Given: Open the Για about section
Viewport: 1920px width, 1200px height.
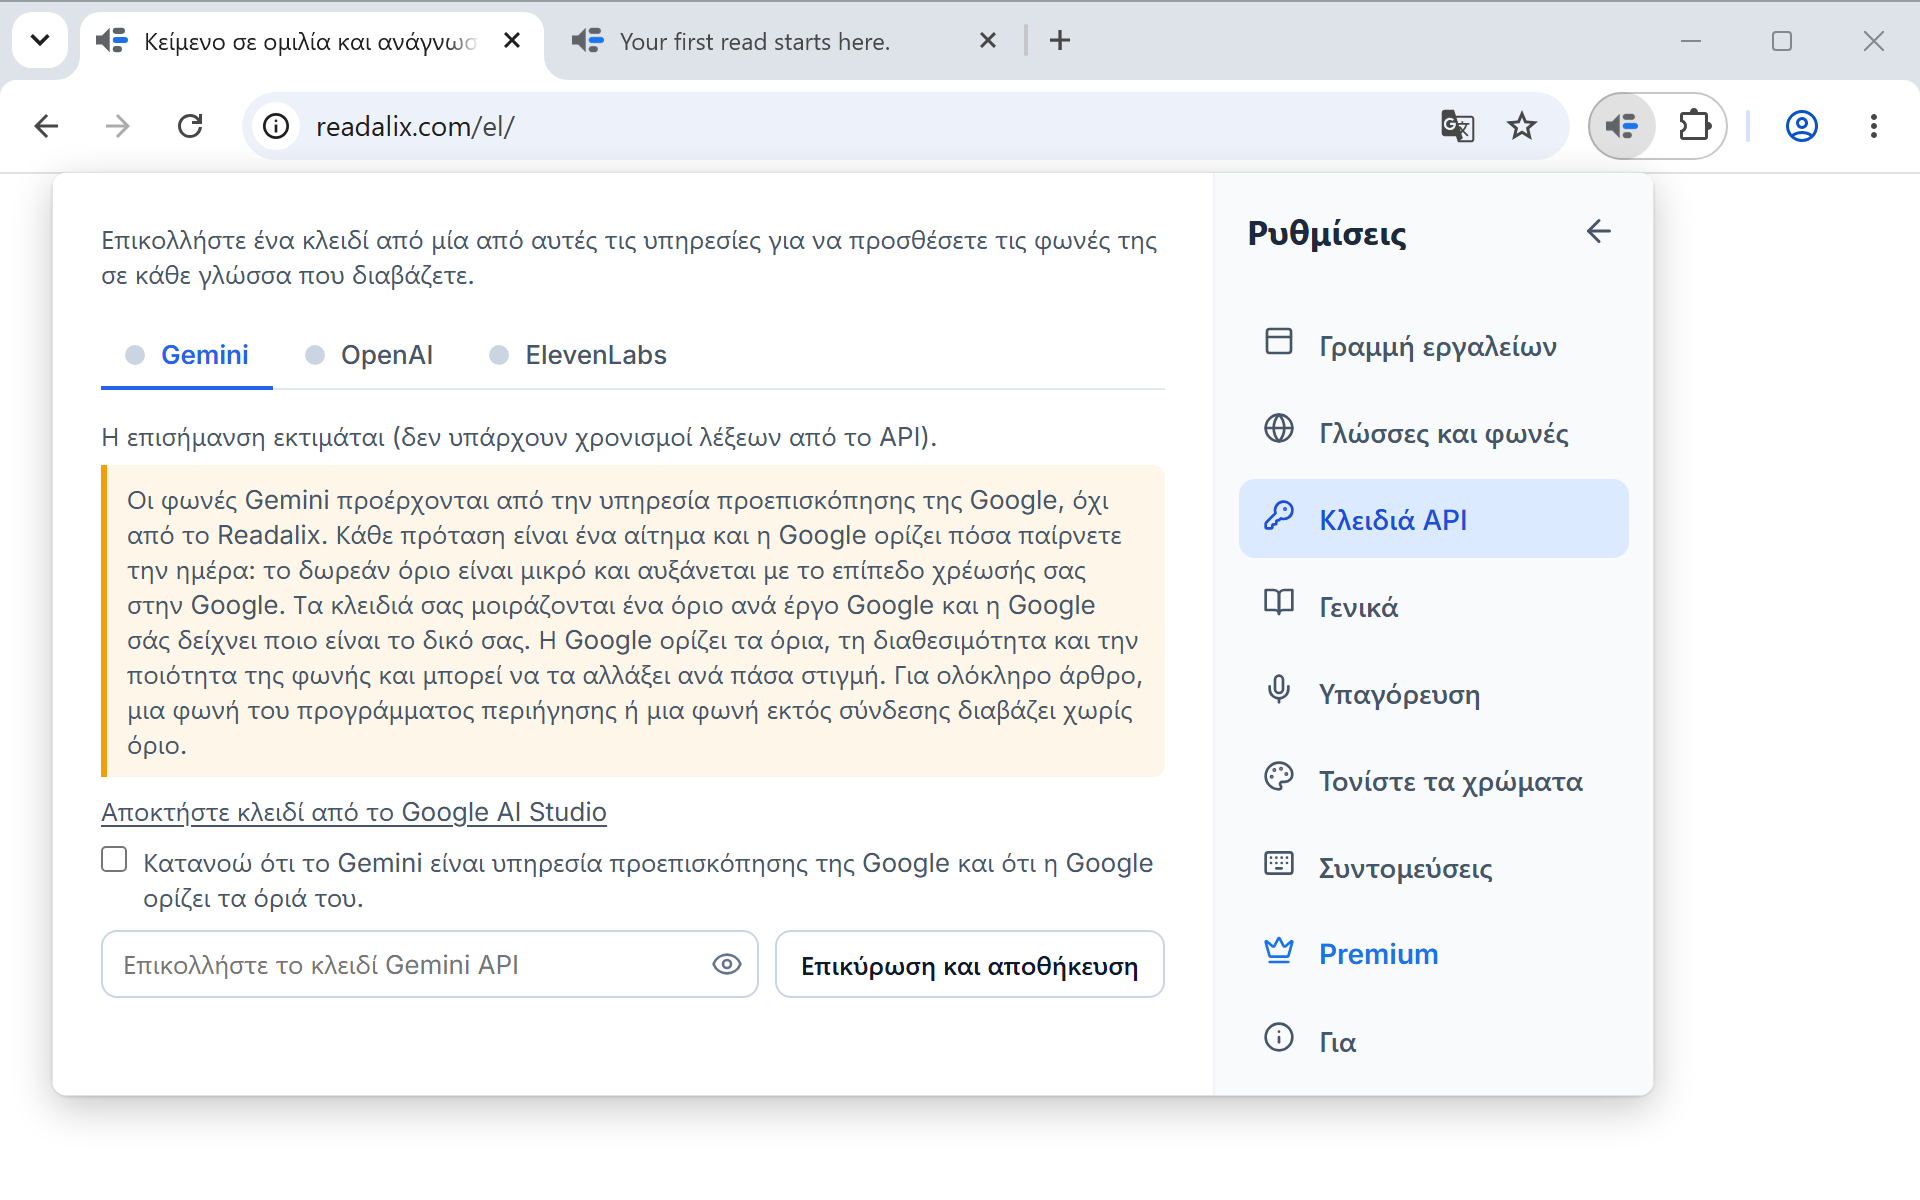Looking at the screenshot, I should [x=1433, y=1040].
